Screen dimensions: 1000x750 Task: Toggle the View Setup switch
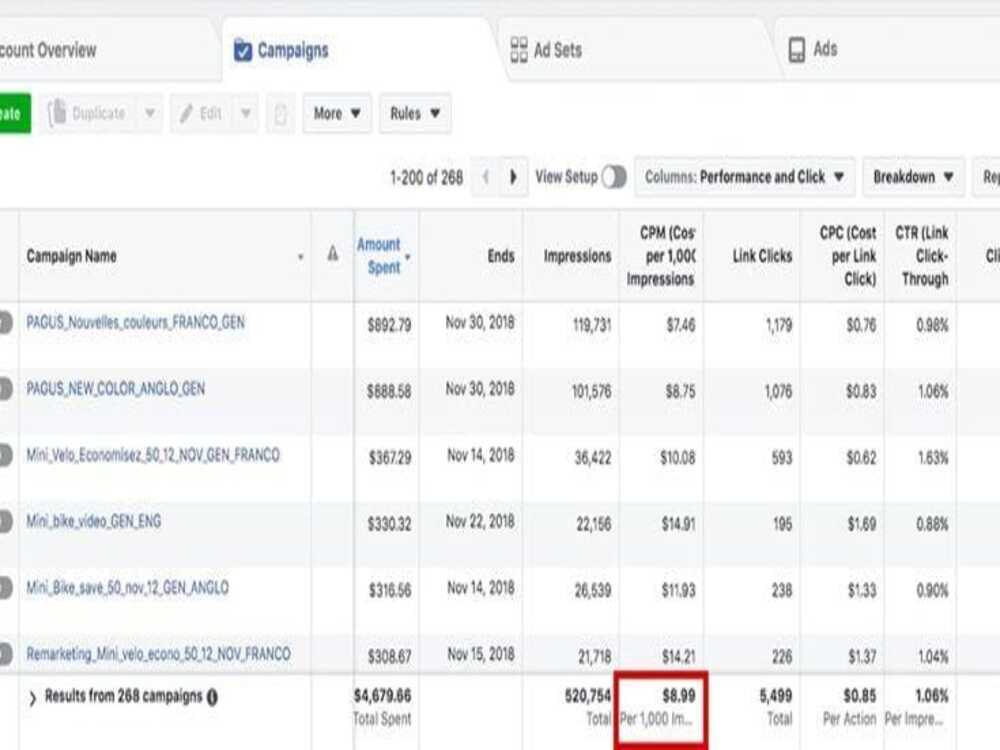[x=614, y=177]
